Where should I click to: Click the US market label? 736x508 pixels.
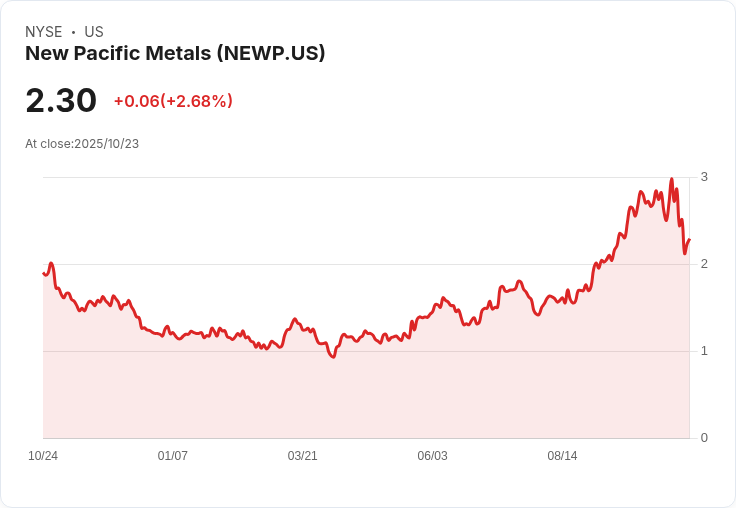(x=94, y=32)
